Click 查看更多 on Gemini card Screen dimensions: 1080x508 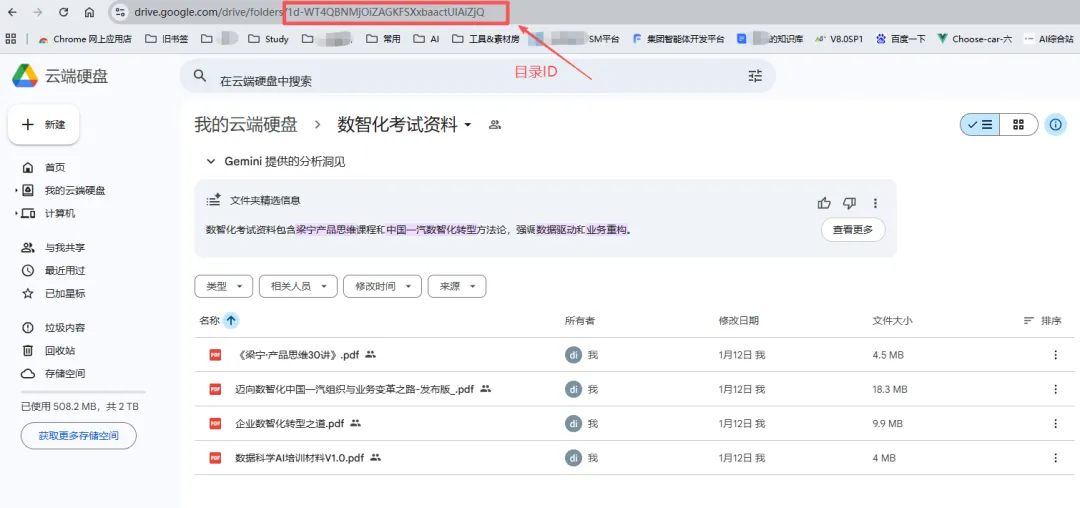coord(853,229)
